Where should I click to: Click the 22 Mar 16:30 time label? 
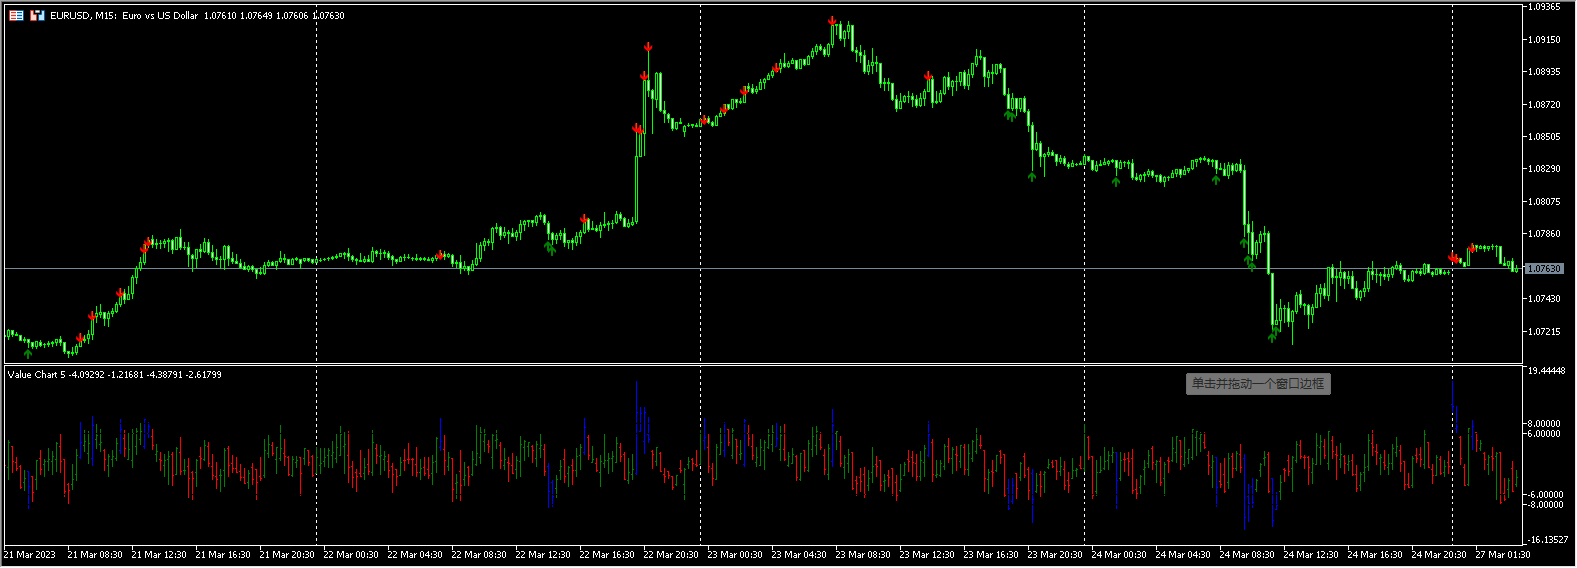coord(607,555)
